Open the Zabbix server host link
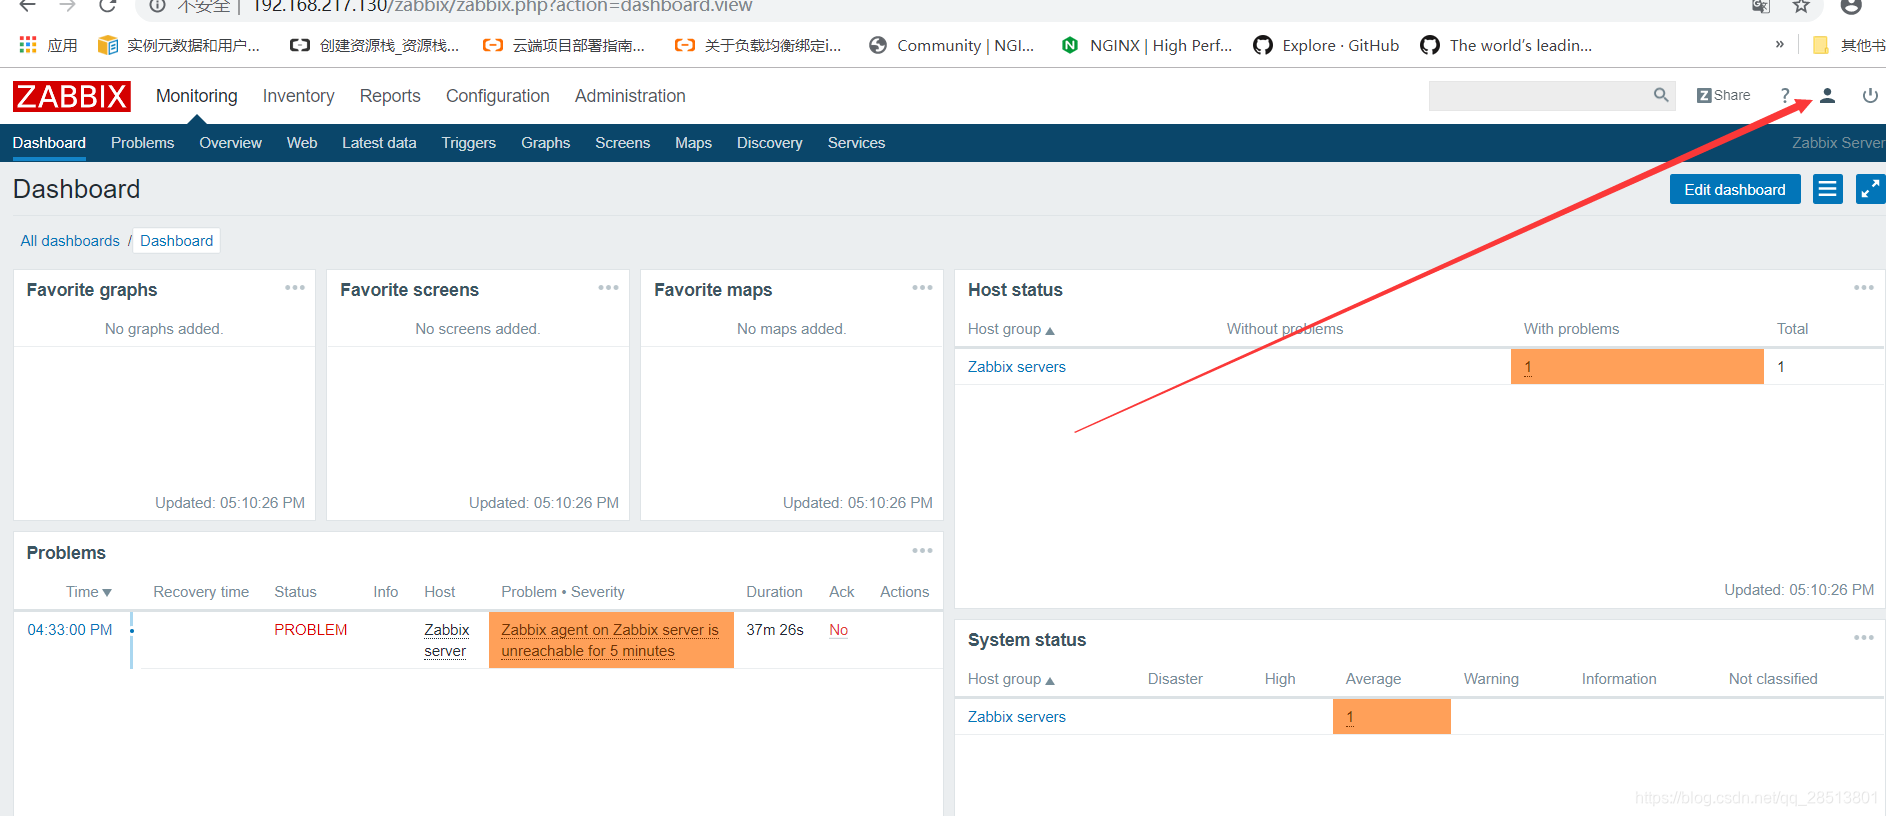The image size is (1886, 816). (x=446, y=640)
